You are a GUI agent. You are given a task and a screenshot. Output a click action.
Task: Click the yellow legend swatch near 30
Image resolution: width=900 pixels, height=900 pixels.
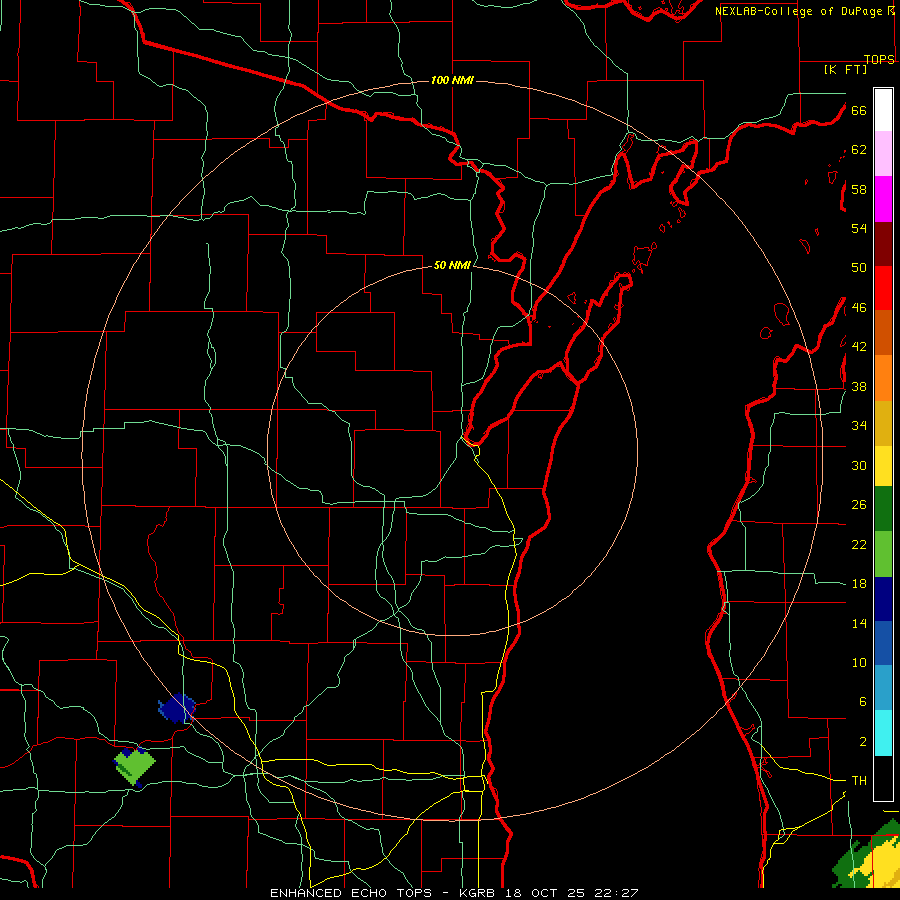[x=883, y=466]
